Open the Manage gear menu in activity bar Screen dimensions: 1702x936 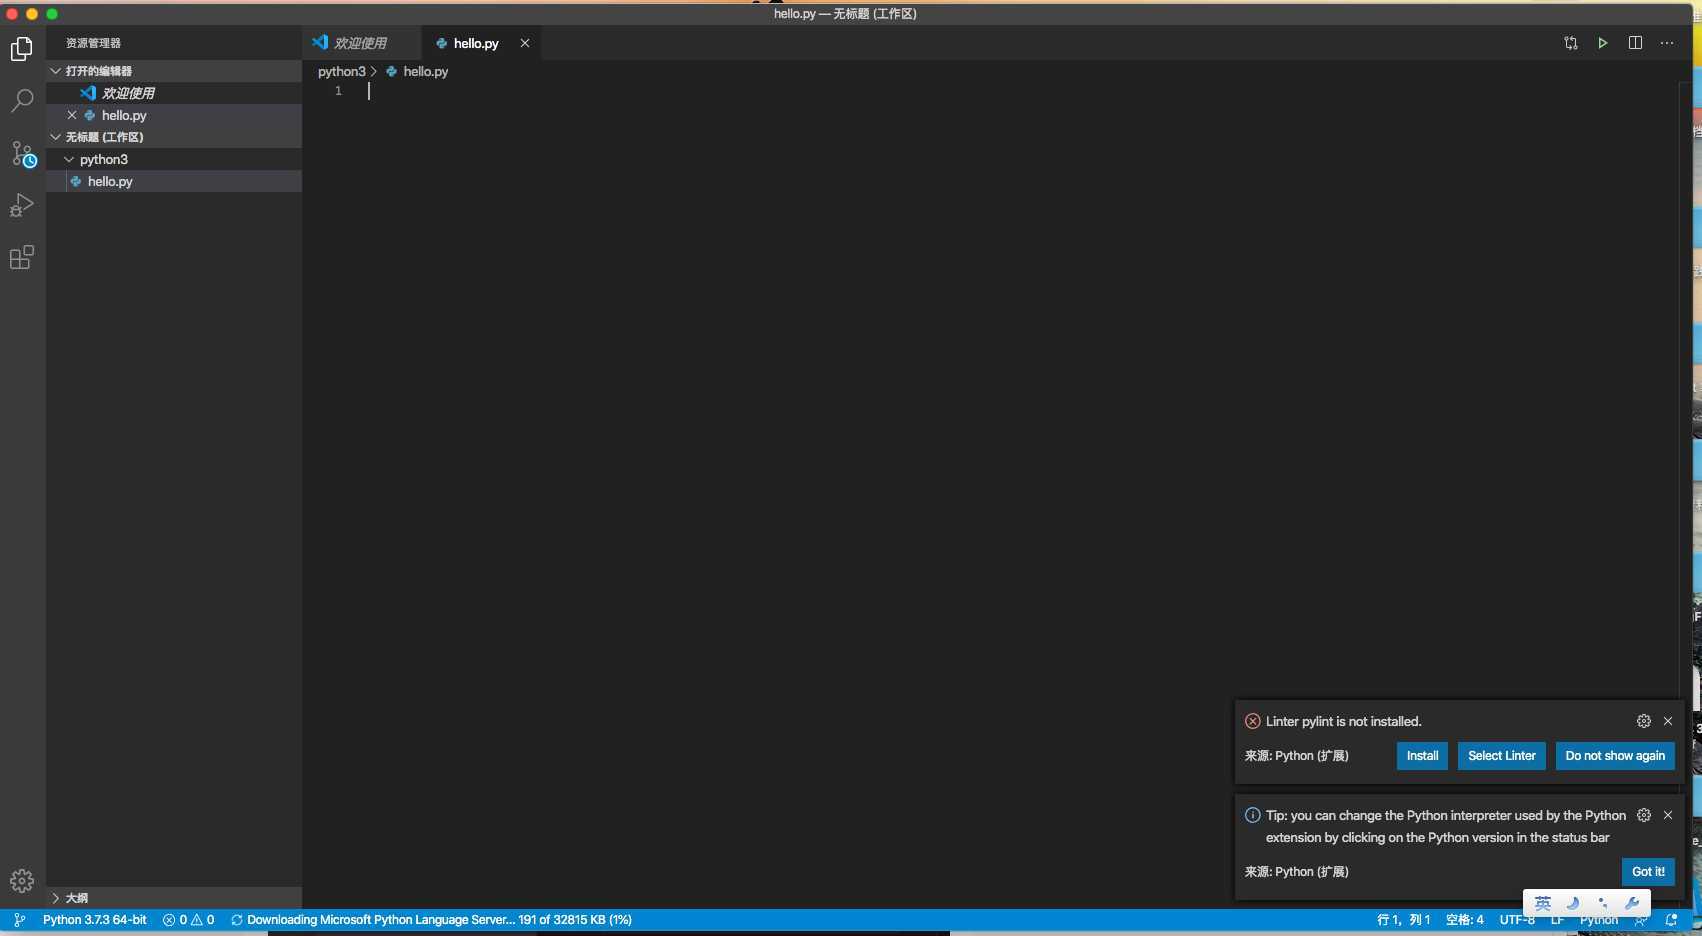tap(22, 881)
